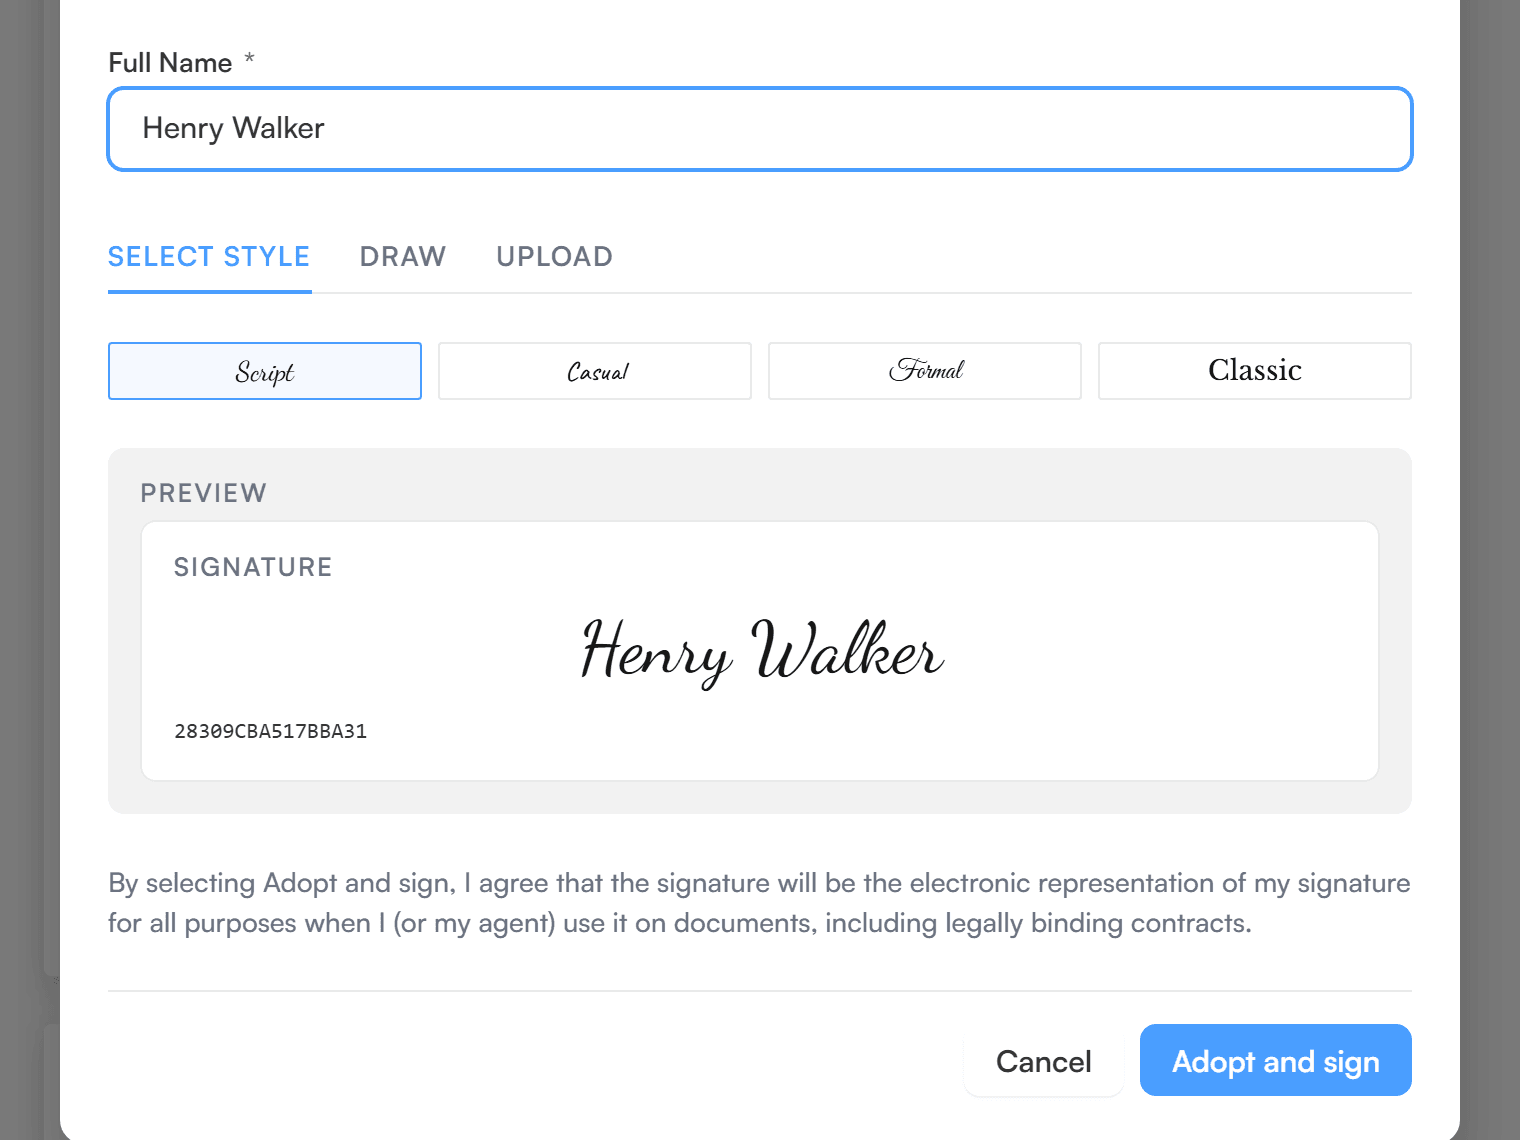Image resolution: width=1520 pixels, height=1140 pixels.
Task: Click the SIGNATURE label in preview
Action: pos(253,567)
